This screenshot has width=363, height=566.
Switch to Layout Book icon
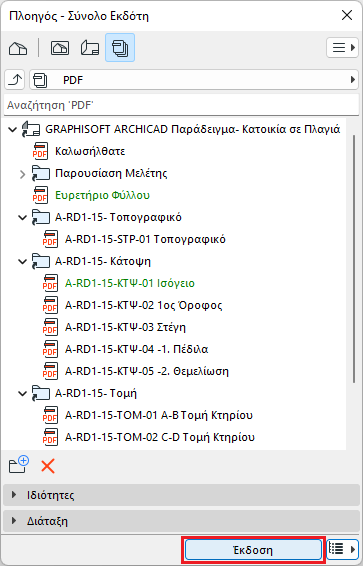coord(90,48)
